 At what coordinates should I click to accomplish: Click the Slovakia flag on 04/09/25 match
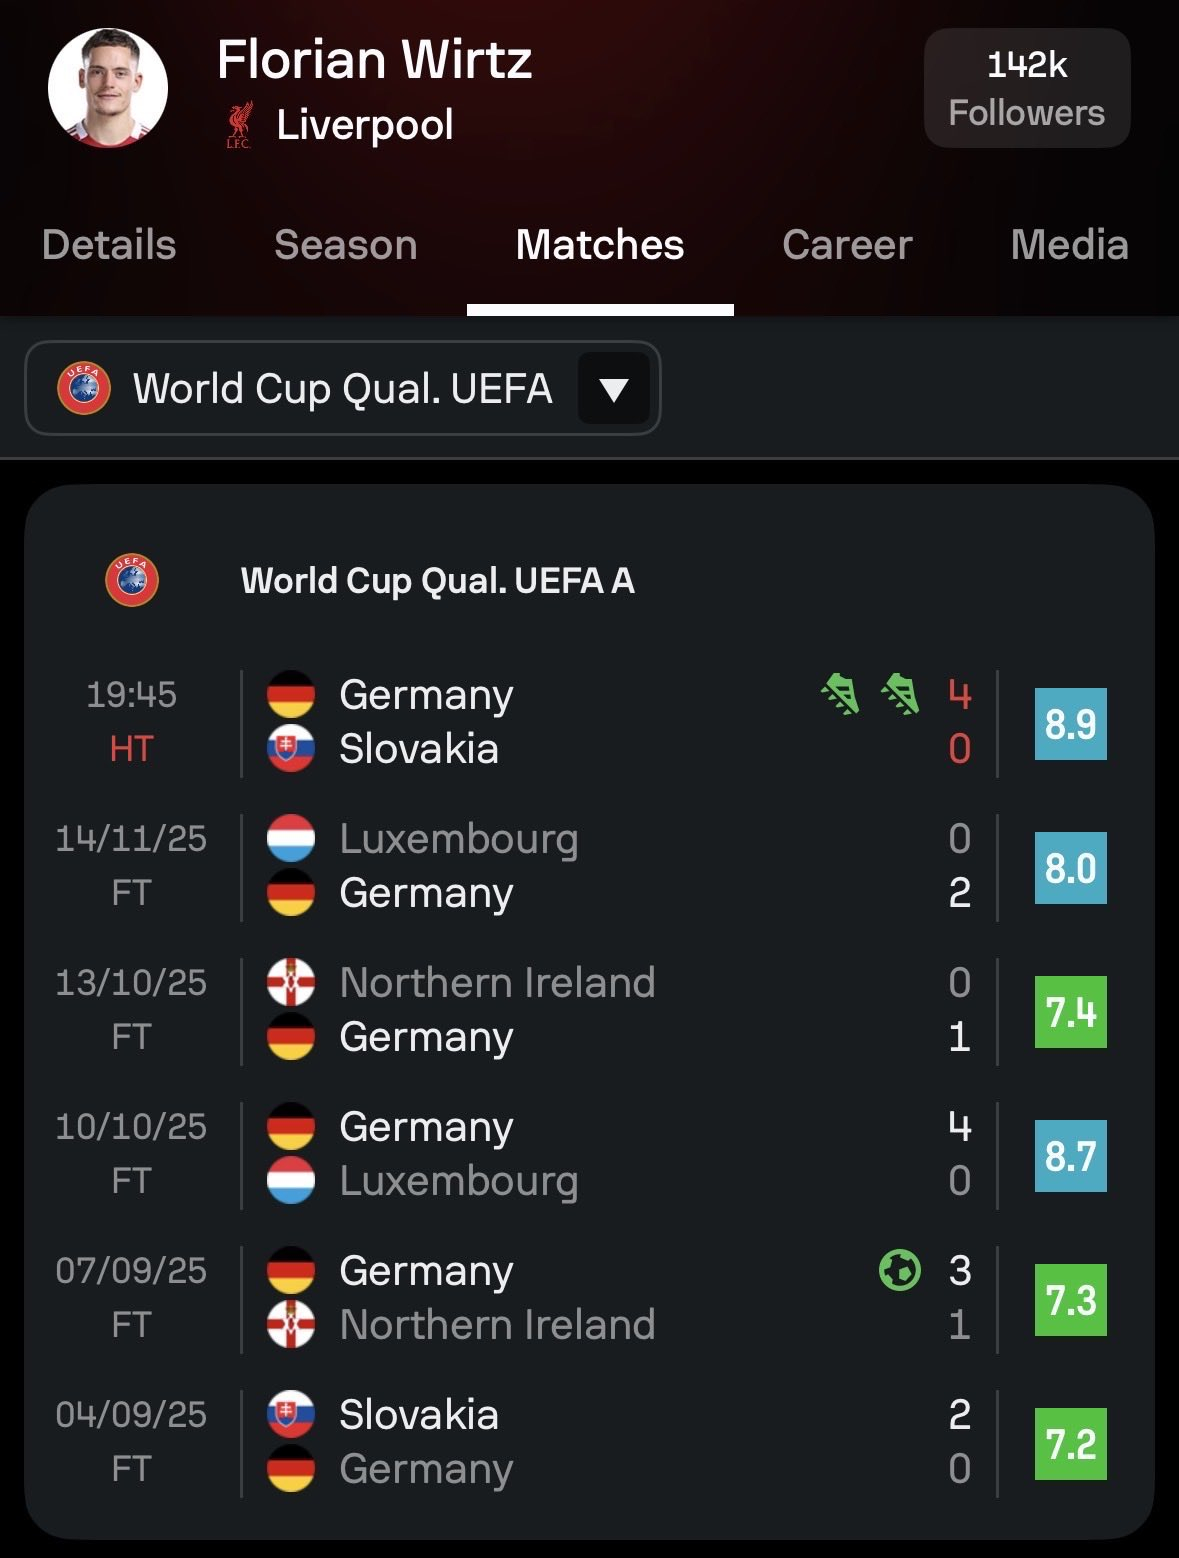tap(291, 1414)
